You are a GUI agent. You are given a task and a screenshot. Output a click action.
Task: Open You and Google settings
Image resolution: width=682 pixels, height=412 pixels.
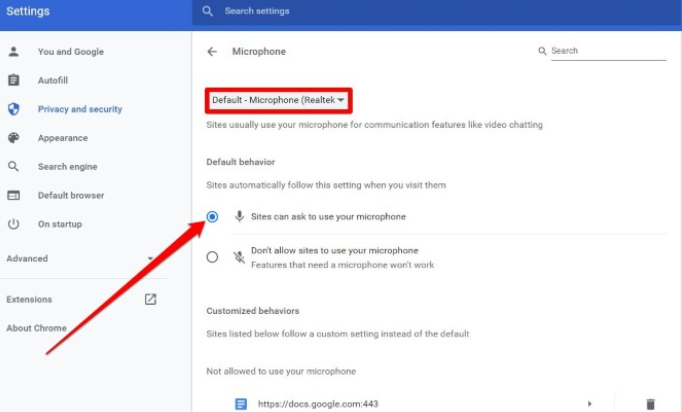click(71, 52)
